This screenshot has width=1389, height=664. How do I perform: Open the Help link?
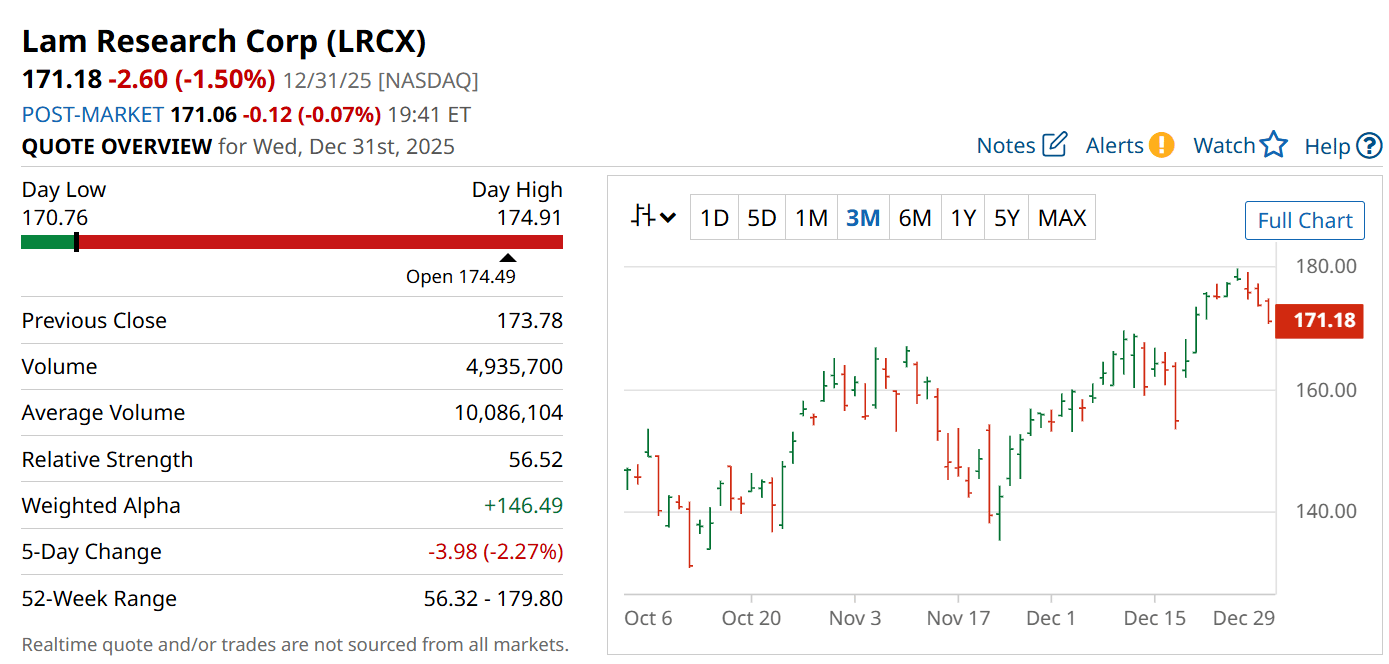(1328, 146)
